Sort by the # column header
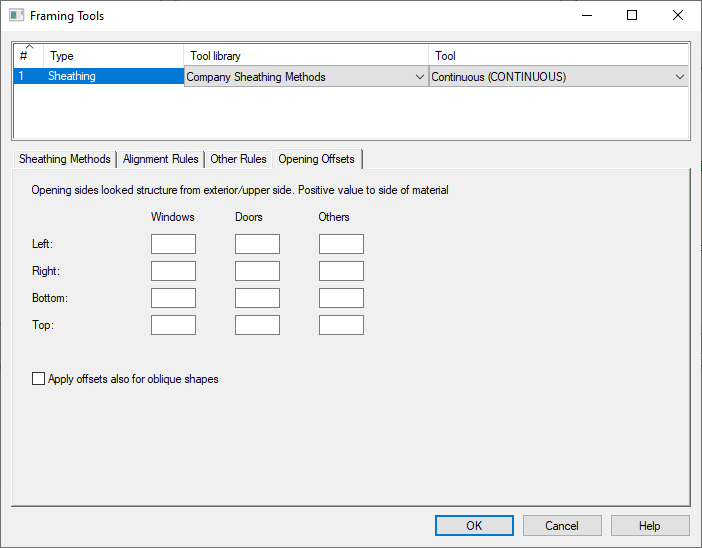The width and height of the screenshot is (702, 548). (x=25, y=55)
